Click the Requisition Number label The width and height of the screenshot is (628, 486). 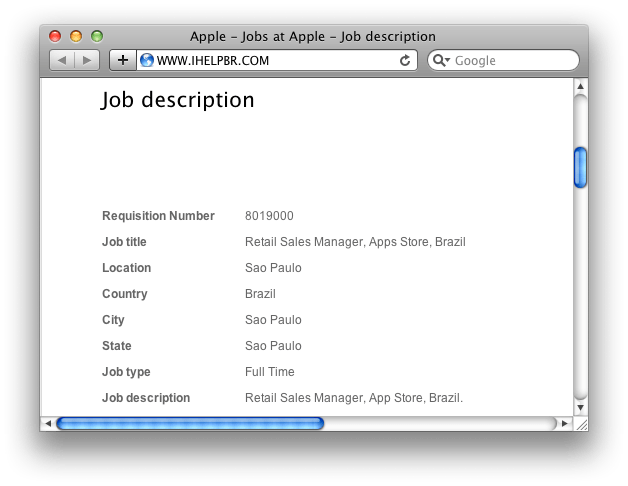(158, 216)
